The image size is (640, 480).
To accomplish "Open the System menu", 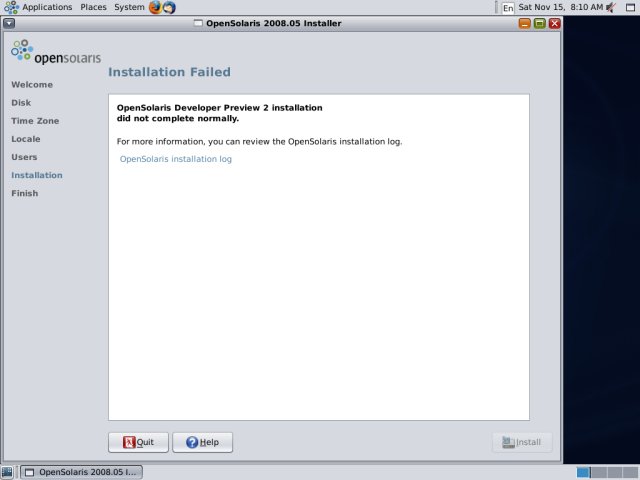I will [129, 7].
